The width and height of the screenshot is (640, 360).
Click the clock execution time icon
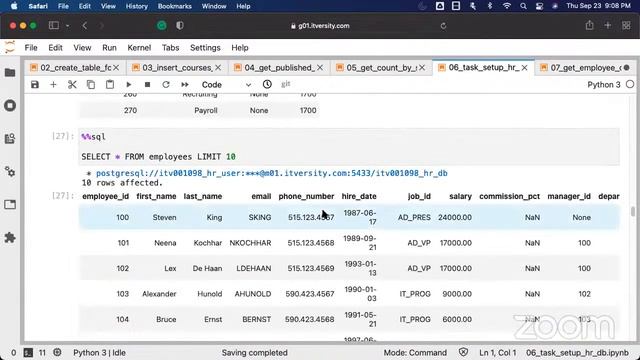(267, 84)
